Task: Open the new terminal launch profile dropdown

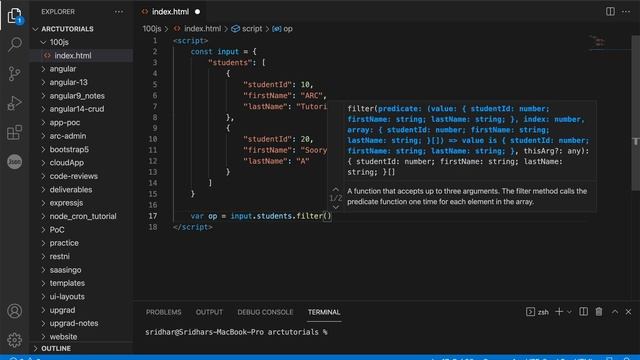Action: 569,312
